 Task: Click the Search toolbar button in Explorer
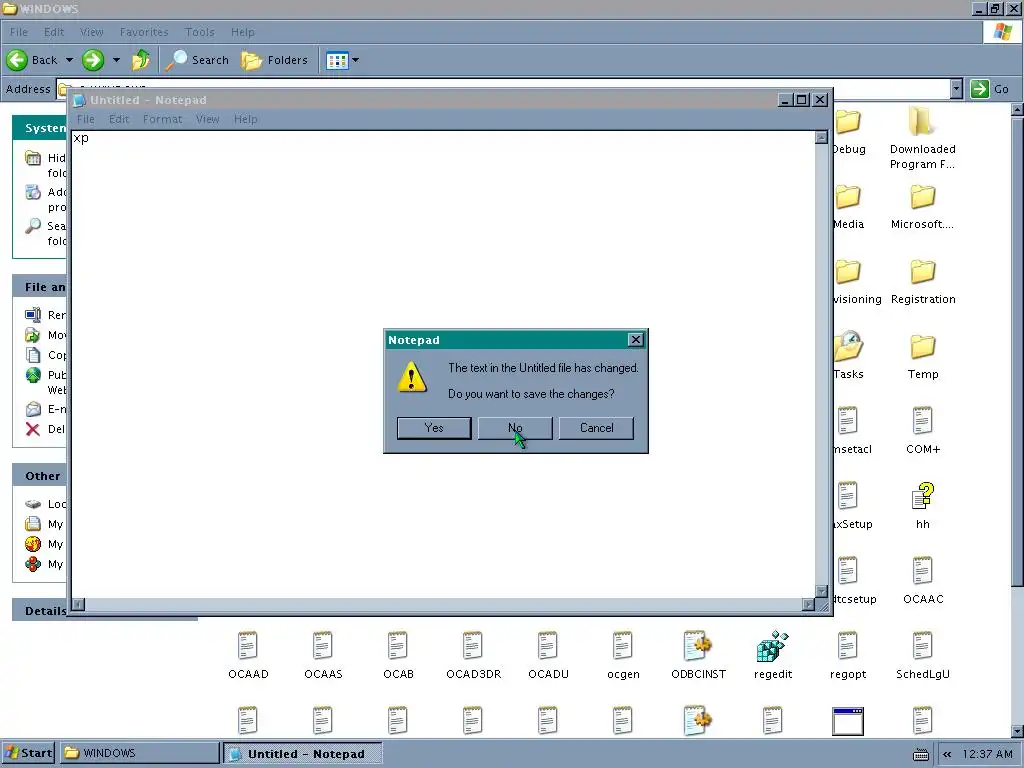pos(197,60)
